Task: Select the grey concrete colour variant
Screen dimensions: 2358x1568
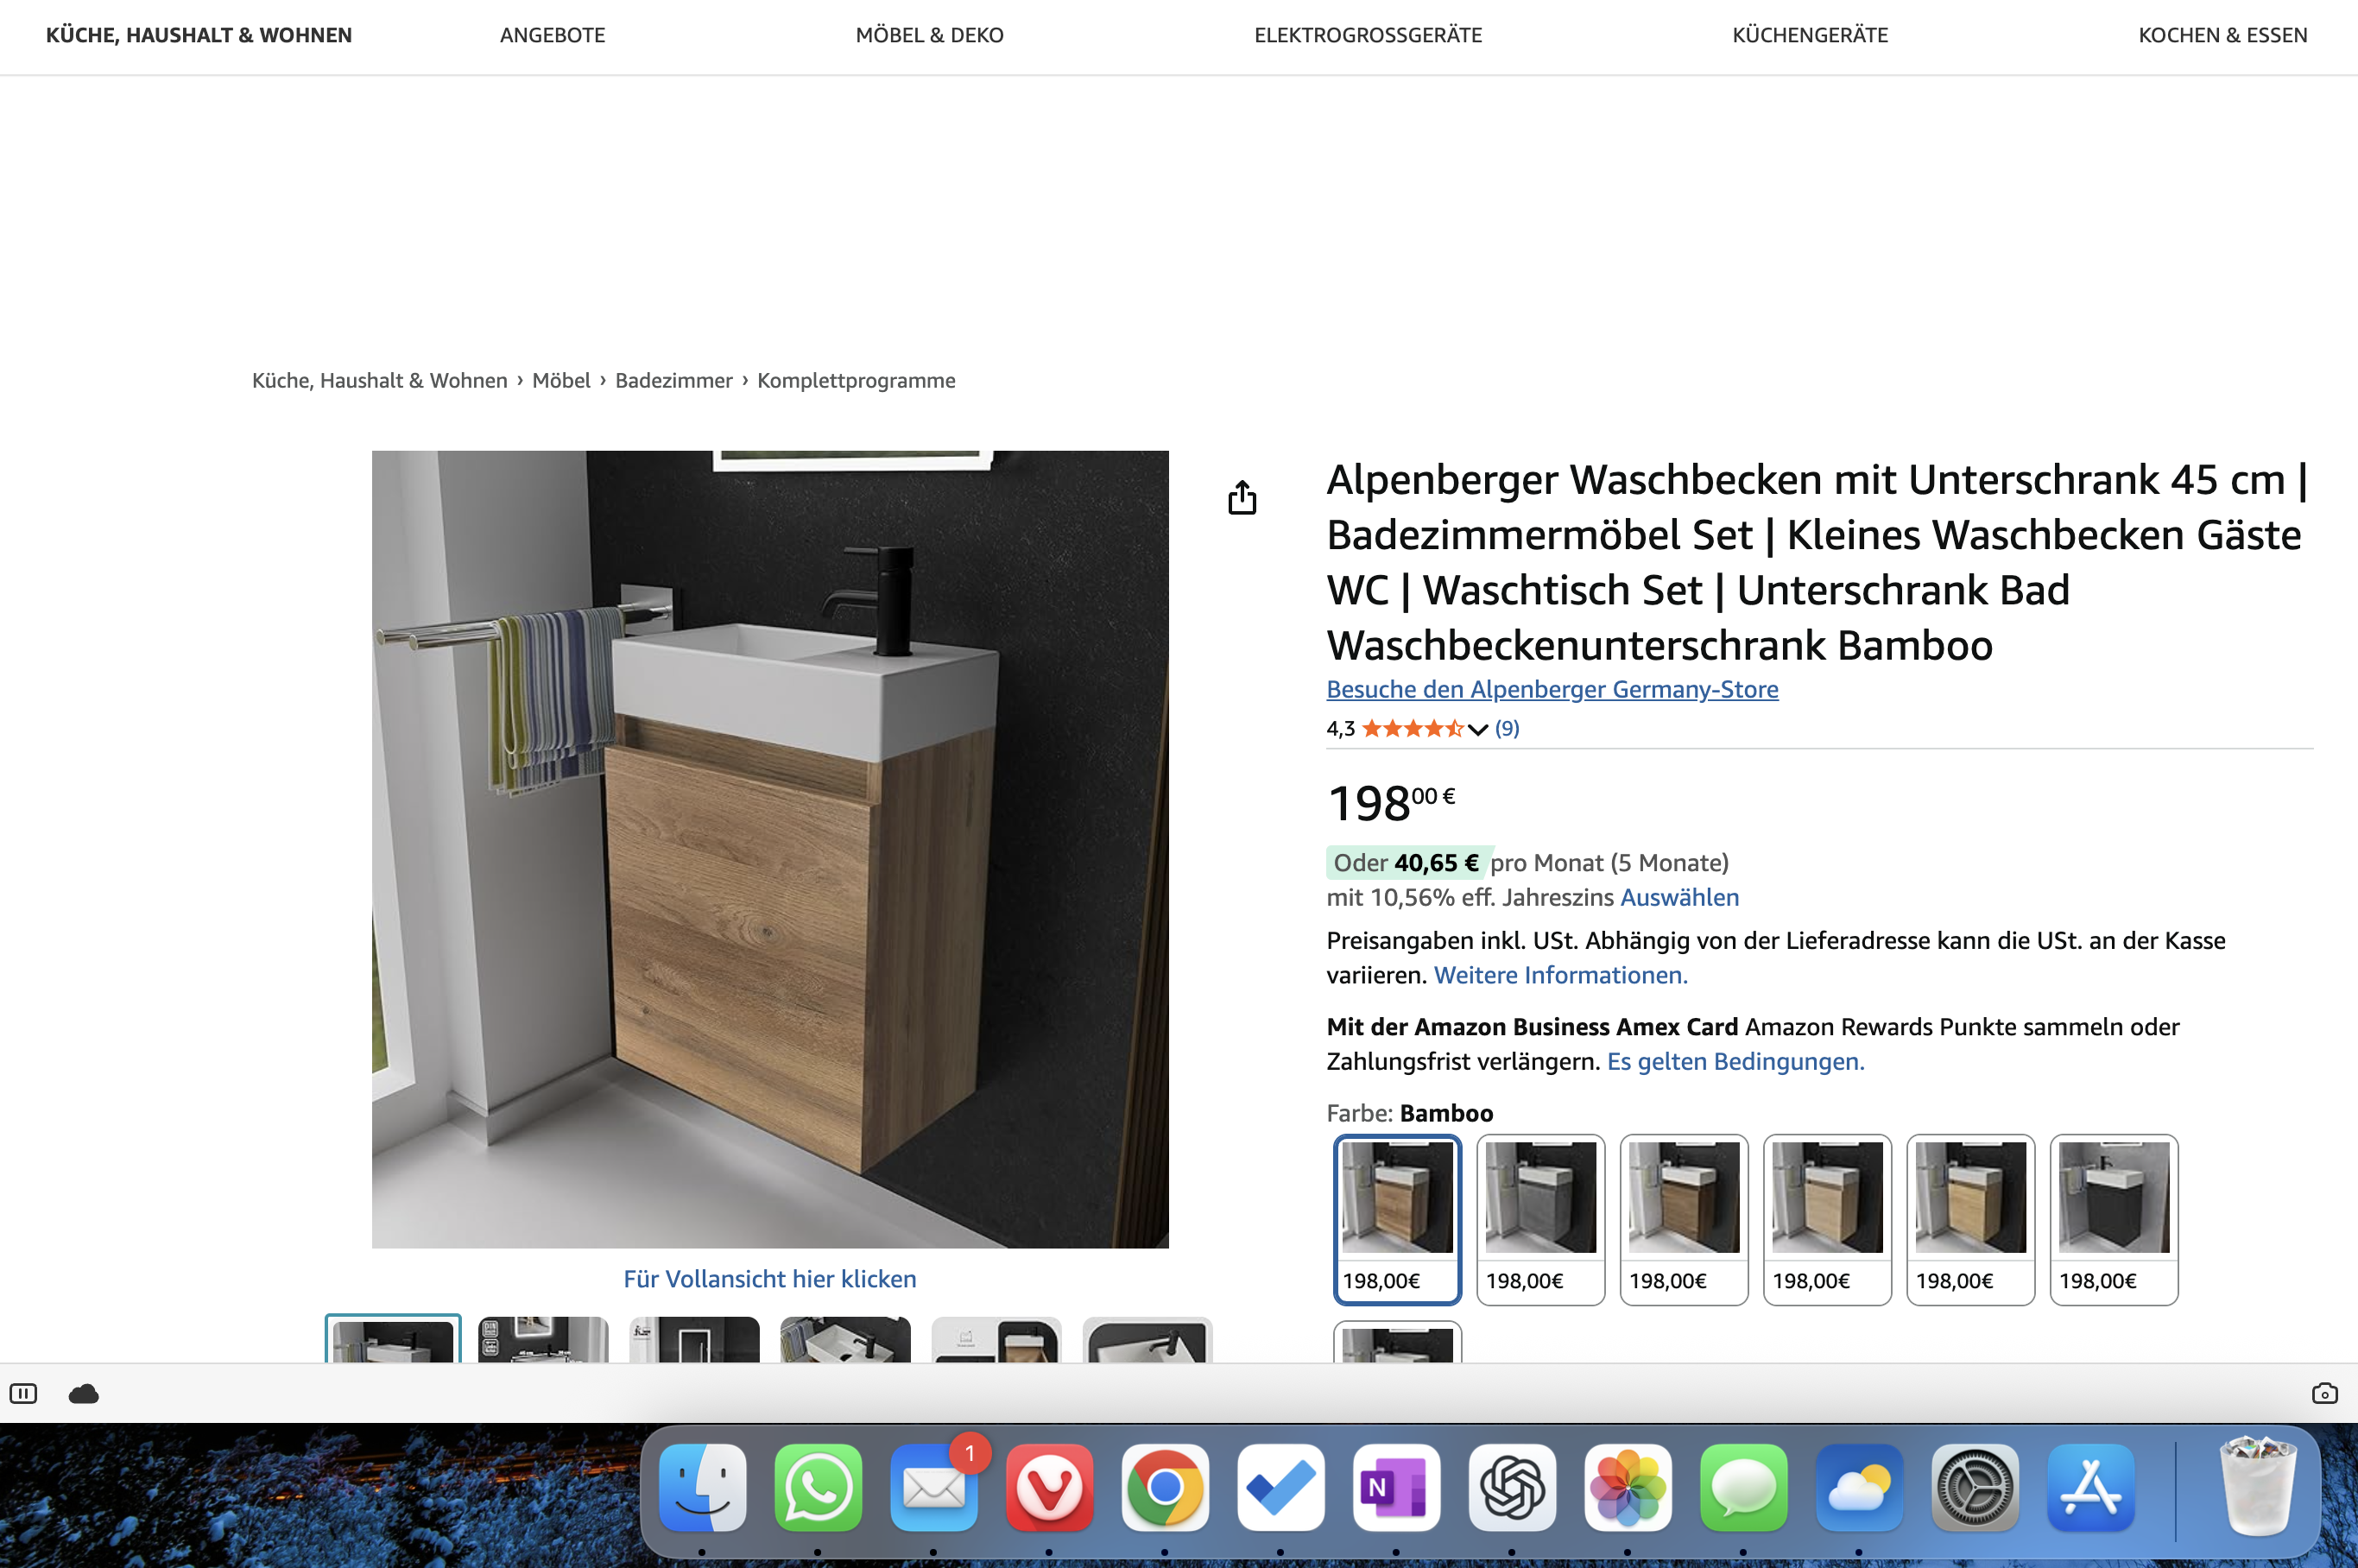Action: click(1540, 1218)
